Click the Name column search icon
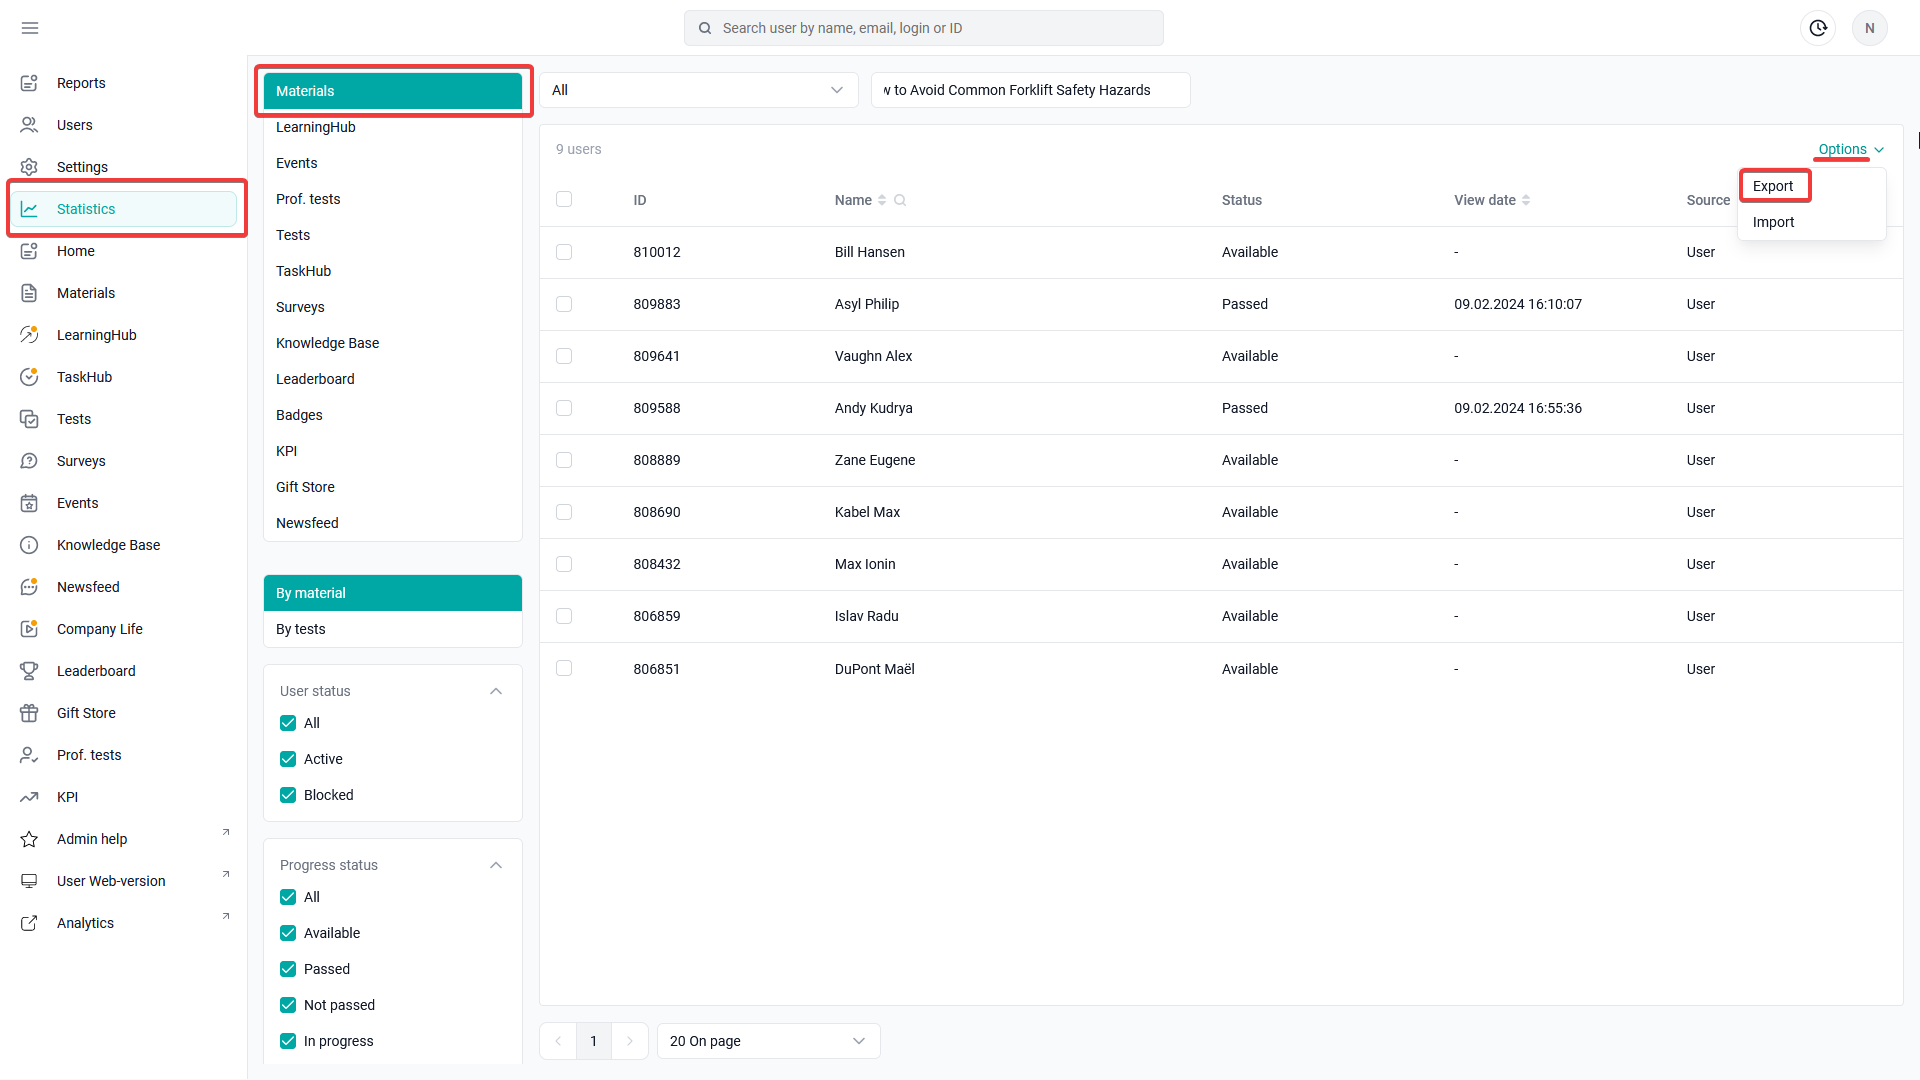The width and height of the screenshot is (1920, 1080). point(900,200)
